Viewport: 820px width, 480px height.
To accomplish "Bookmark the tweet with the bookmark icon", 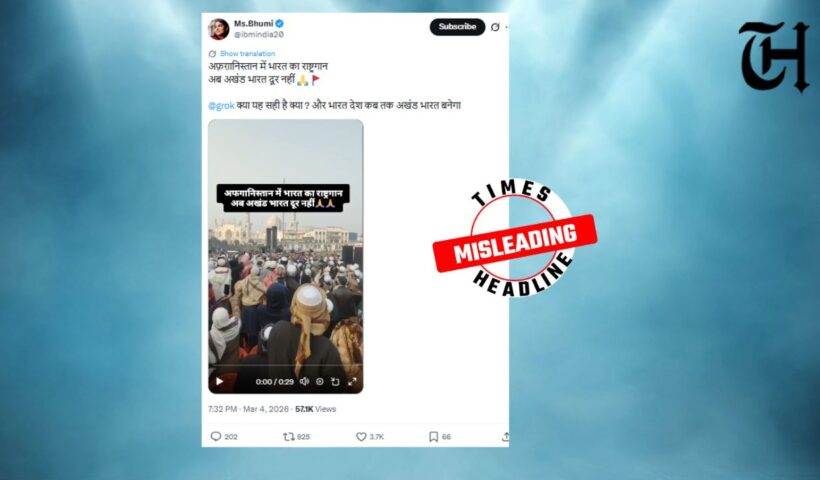I will pos(434,436).
